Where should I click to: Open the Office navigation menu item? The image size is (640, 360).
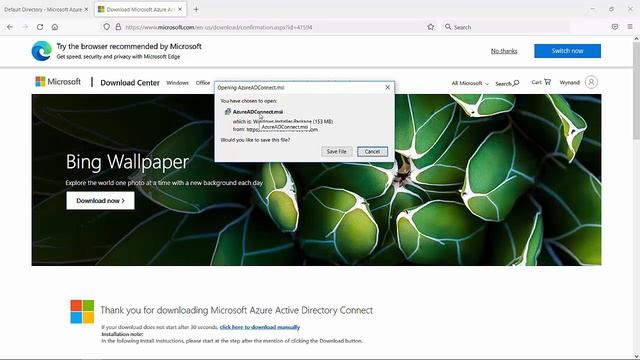pyautogui.click(x=203, y=82)
